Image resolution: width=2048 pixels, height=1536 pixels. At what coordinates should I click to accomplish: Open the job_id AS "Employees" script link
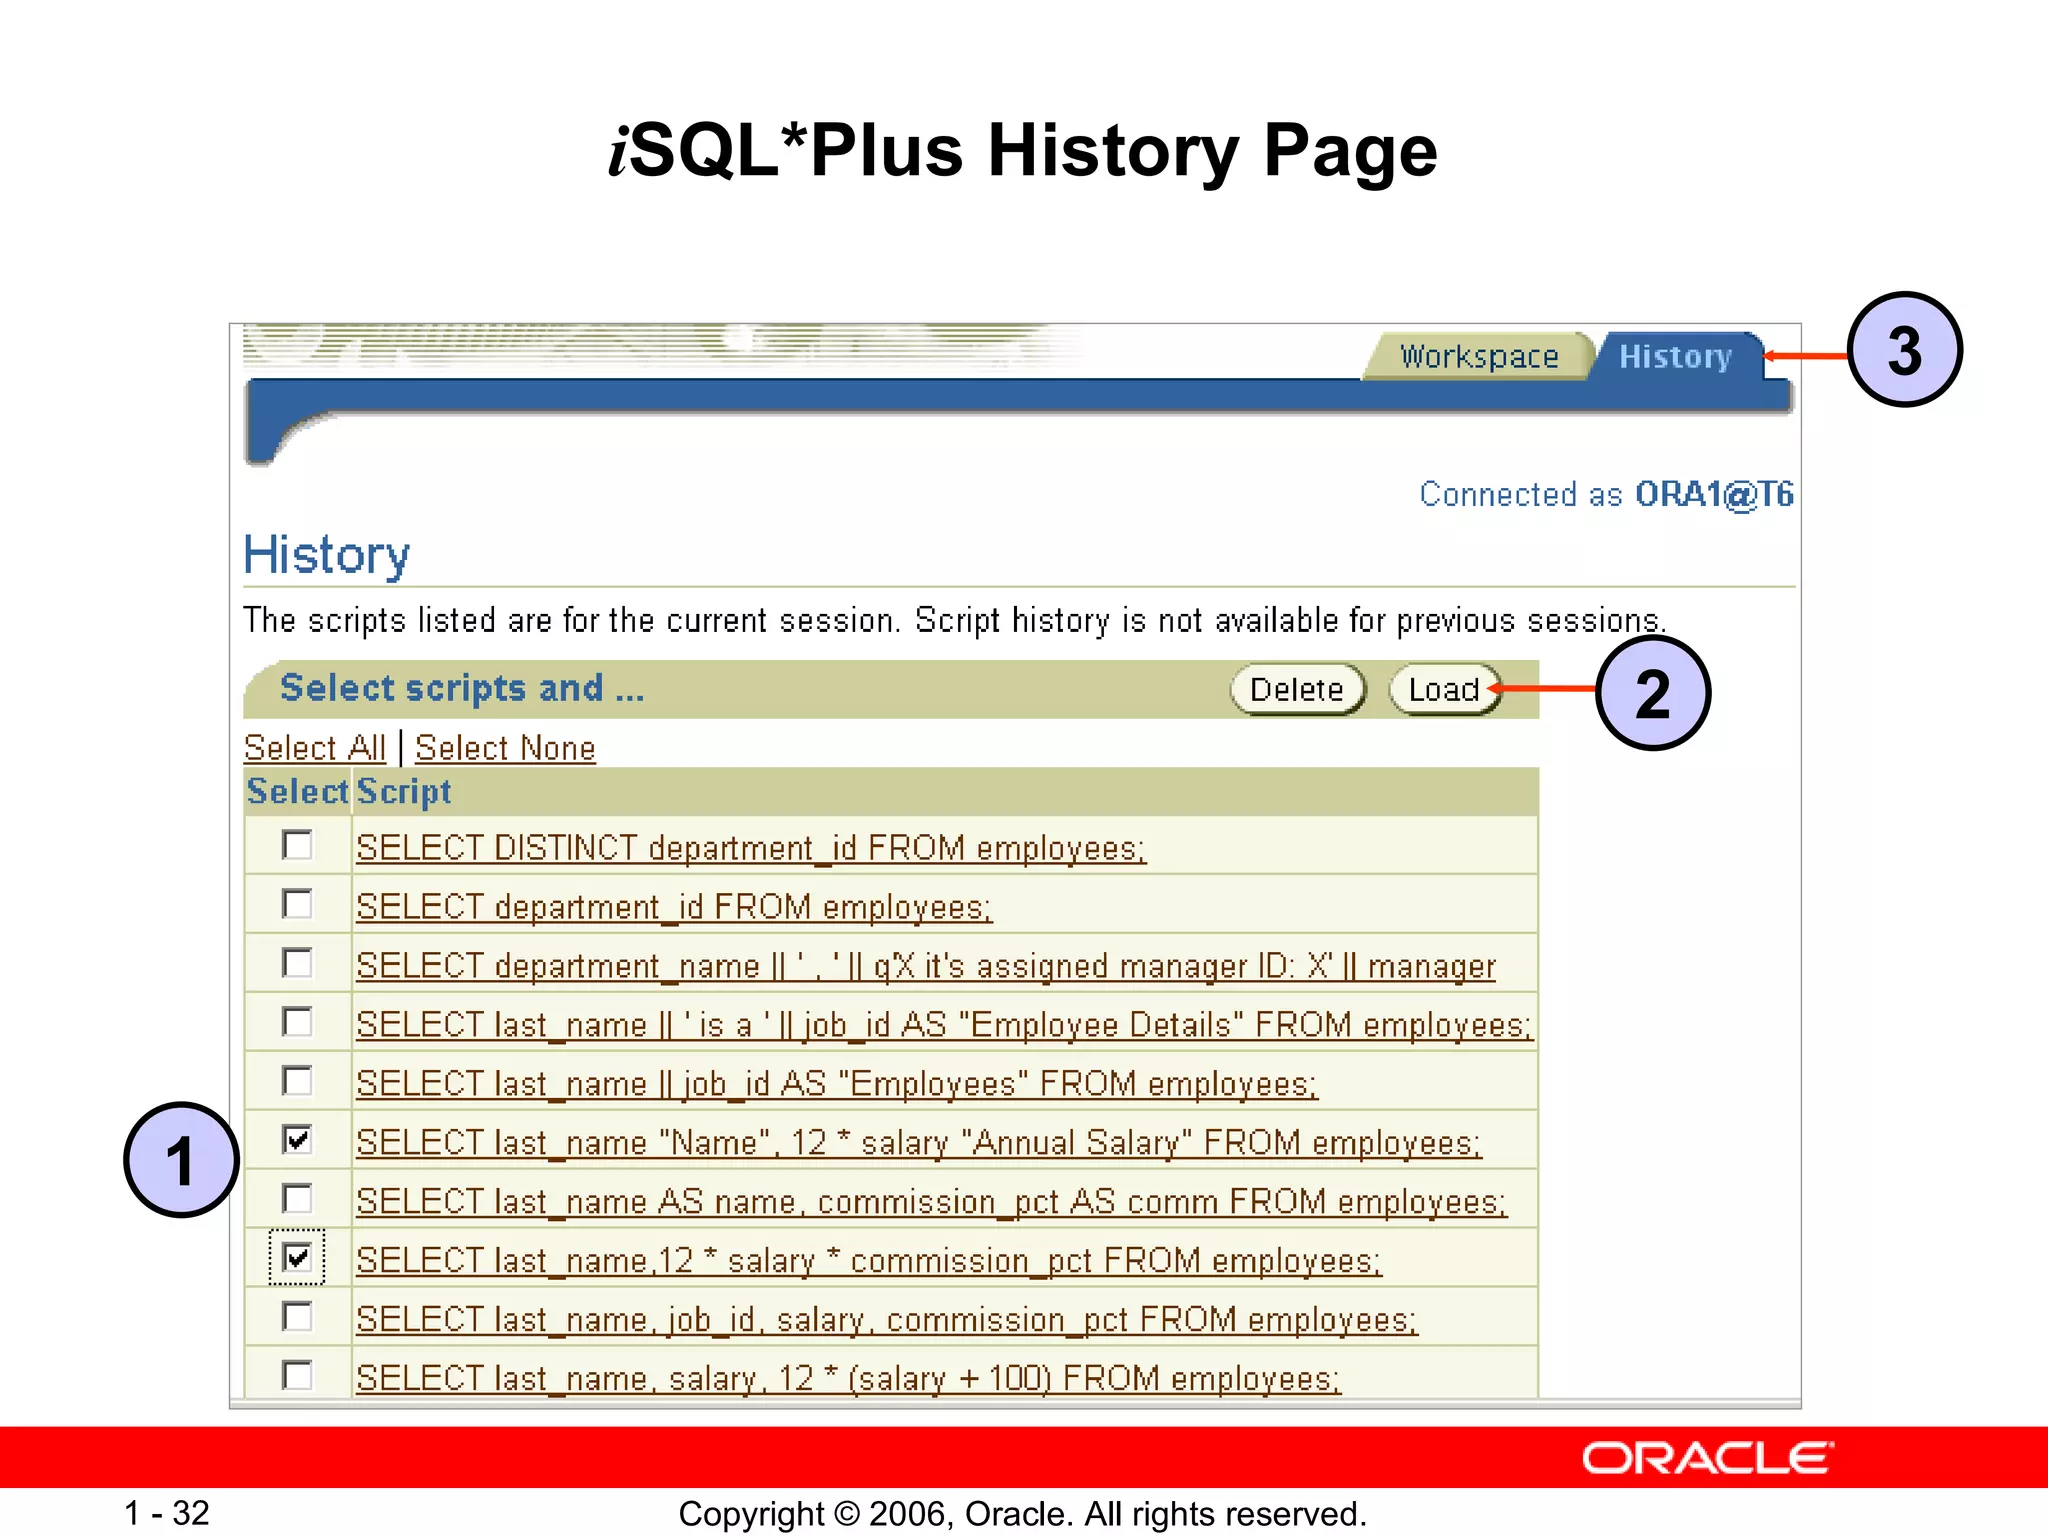point(836,1084)
